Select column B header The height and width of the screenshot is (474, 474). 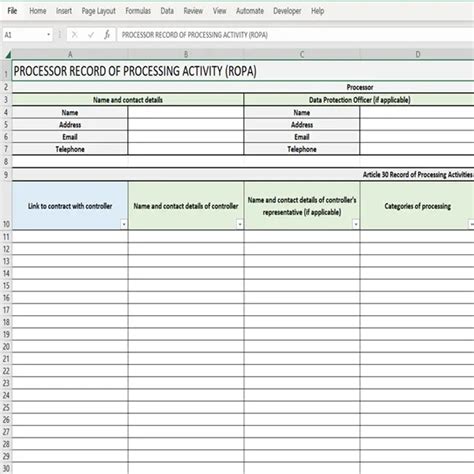186,54
